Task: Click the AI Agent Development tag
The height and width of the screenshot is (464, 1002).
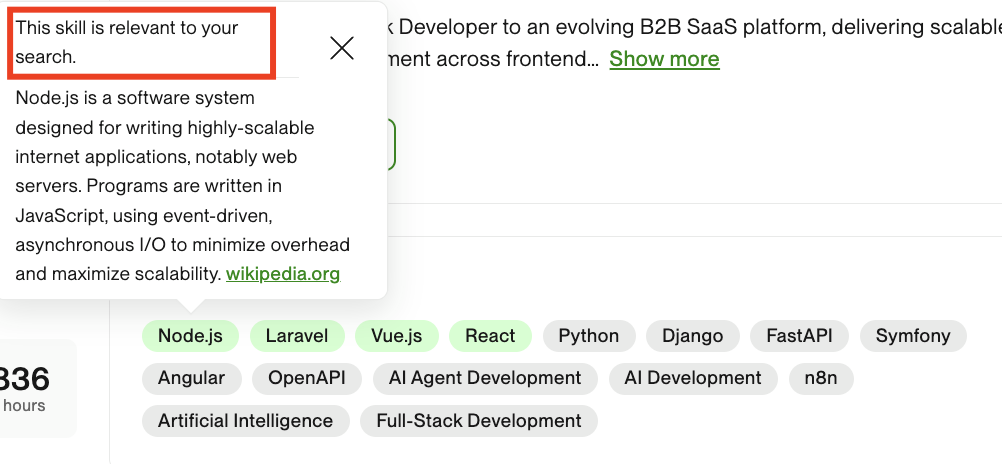Action: (x=485, y=378)
